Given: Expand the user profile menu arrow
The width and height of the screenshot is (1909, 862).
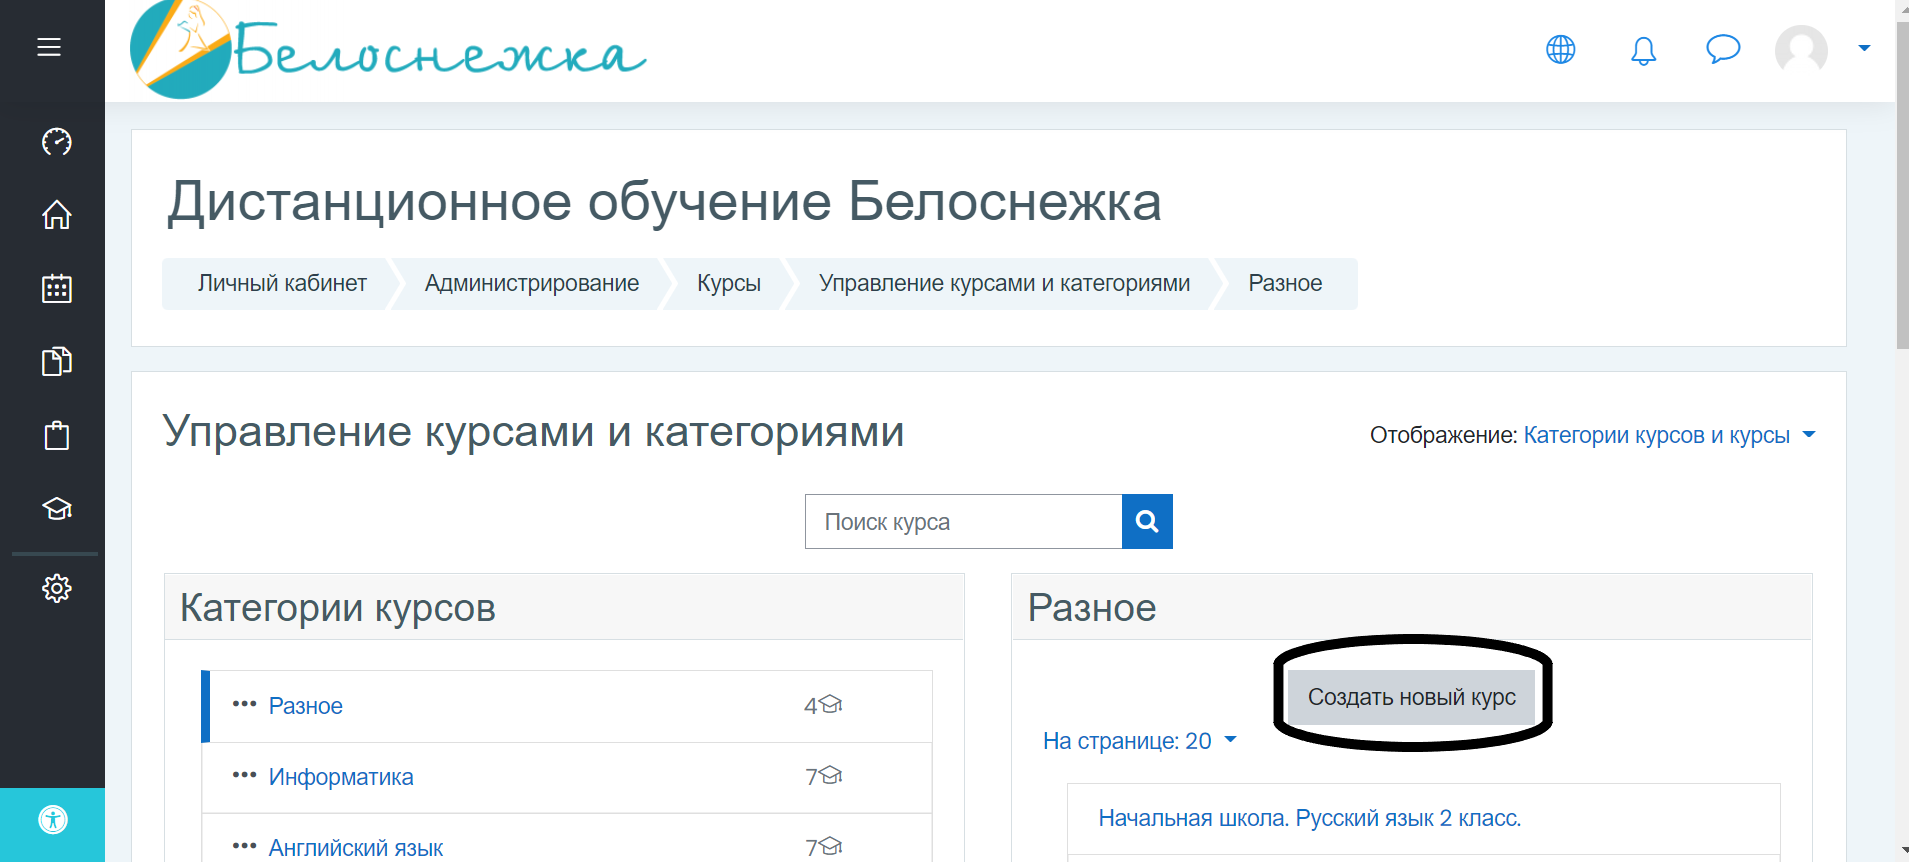Looking at the screenshot, I should [x=1864, y=48].
